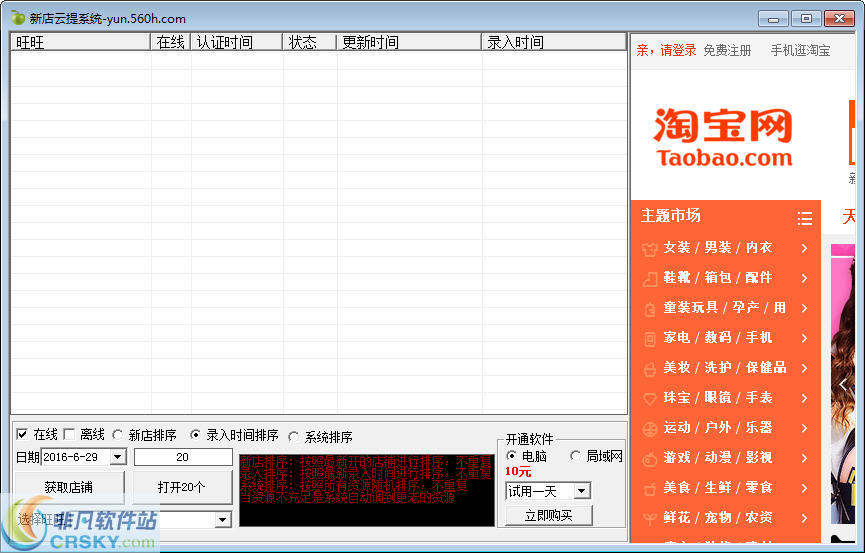This screenshot has width=865, height=553.
Task: Expand arrow beside 运动 / 户外 / 乐器
Action: (x=804, y=428)
